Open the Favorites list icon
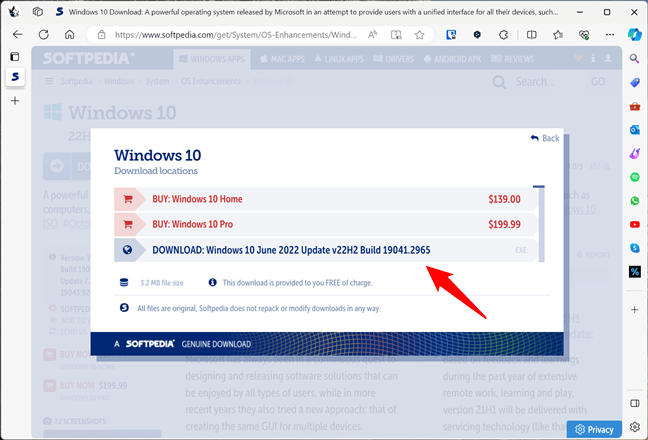Image resolution: width=648 pixels, height=440 pixels. (558, 35)
